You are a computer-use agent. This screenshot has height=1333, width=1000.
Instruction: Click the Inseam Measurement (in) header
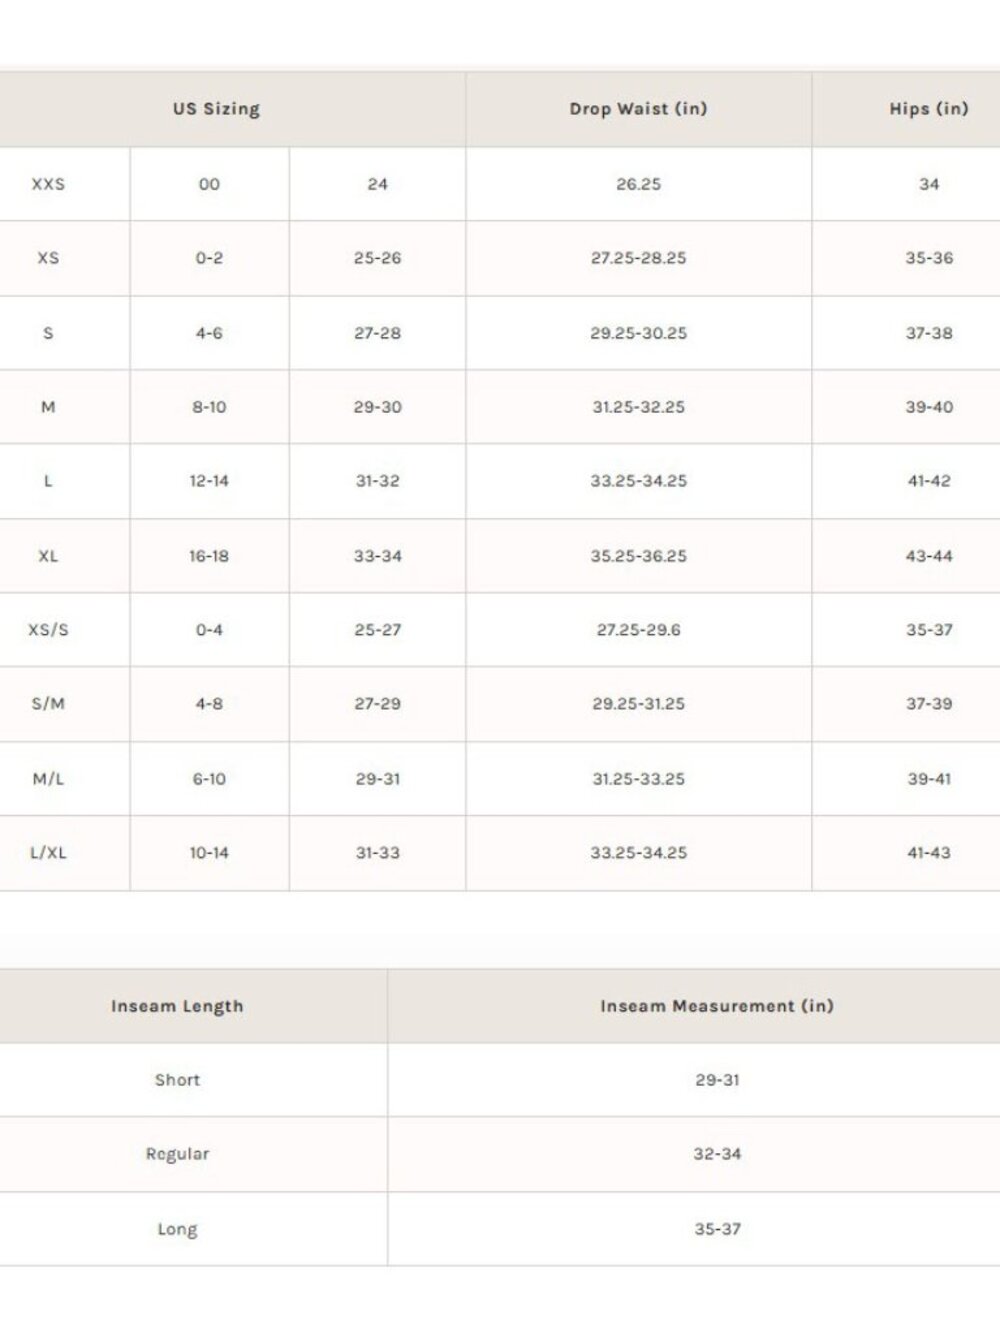click(x=717, y=1006)
